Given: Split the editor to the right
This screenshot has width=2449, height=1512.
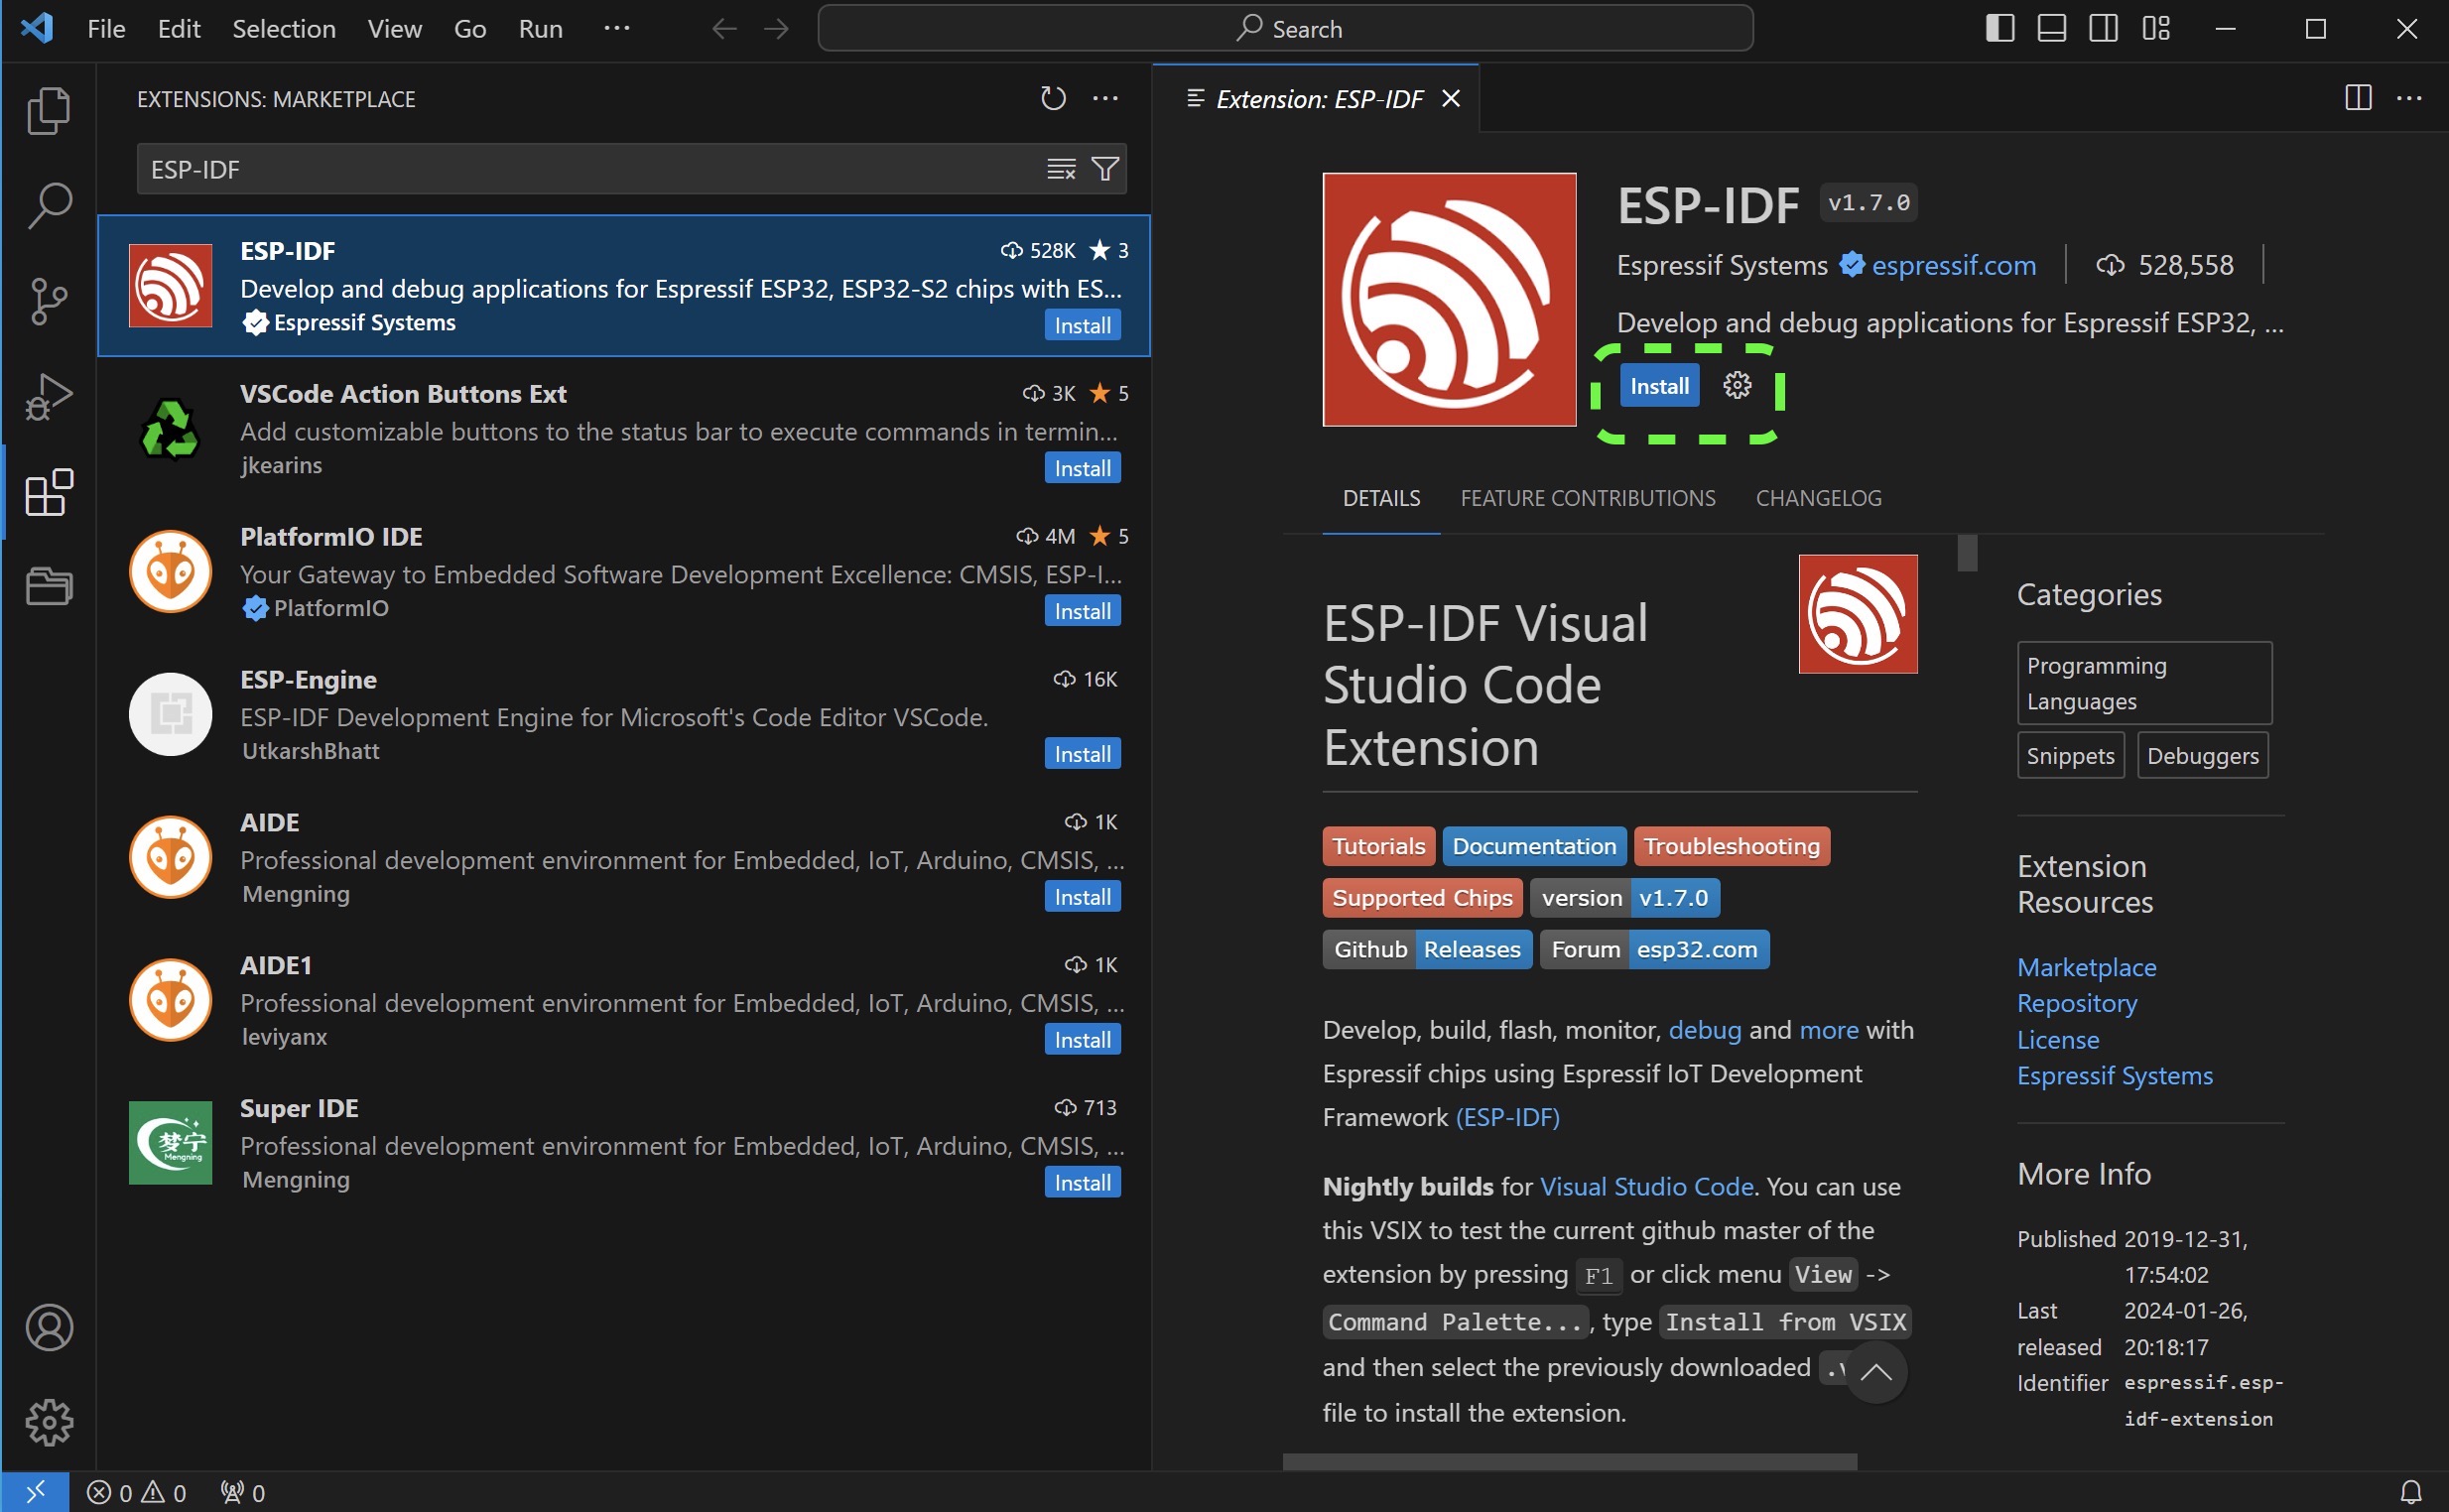Looking at the screenshot, I should point(2358,98).
